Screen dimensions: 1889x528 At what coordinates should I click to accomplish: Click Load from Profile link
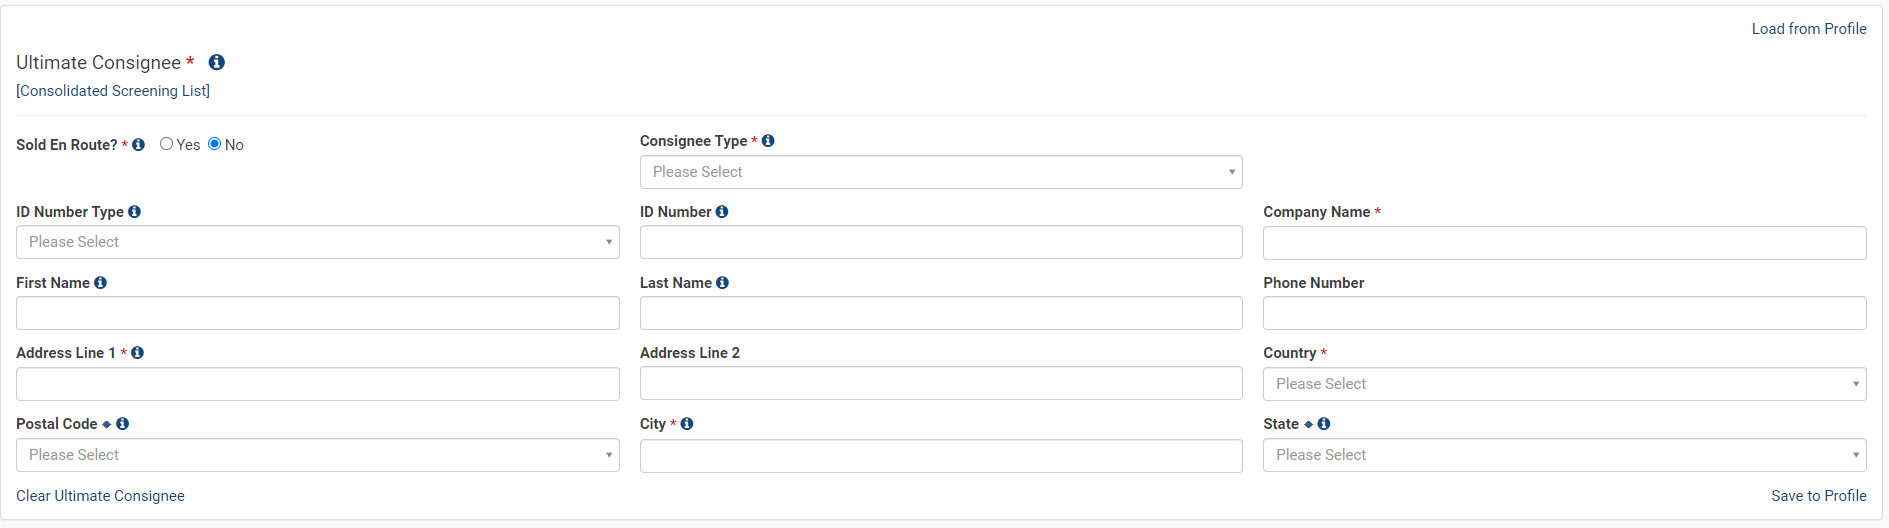[x=1808, y=29]
